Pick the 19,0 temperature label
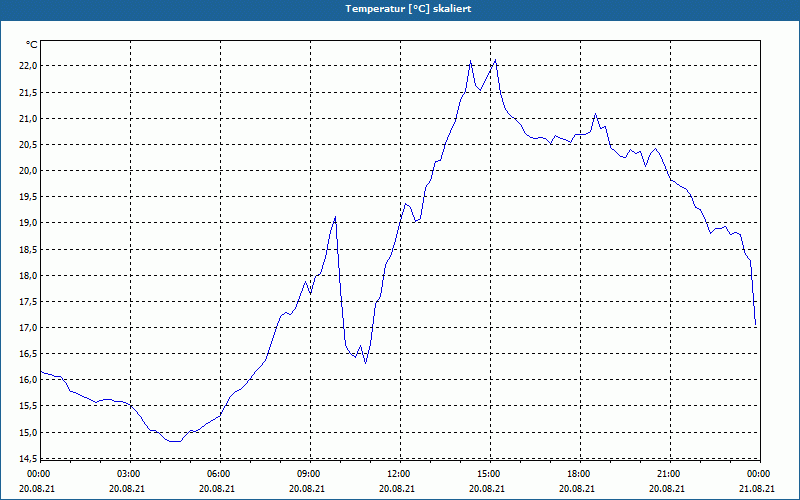Image resolution: width=800 pixels, height=500 pixels. 27,223
